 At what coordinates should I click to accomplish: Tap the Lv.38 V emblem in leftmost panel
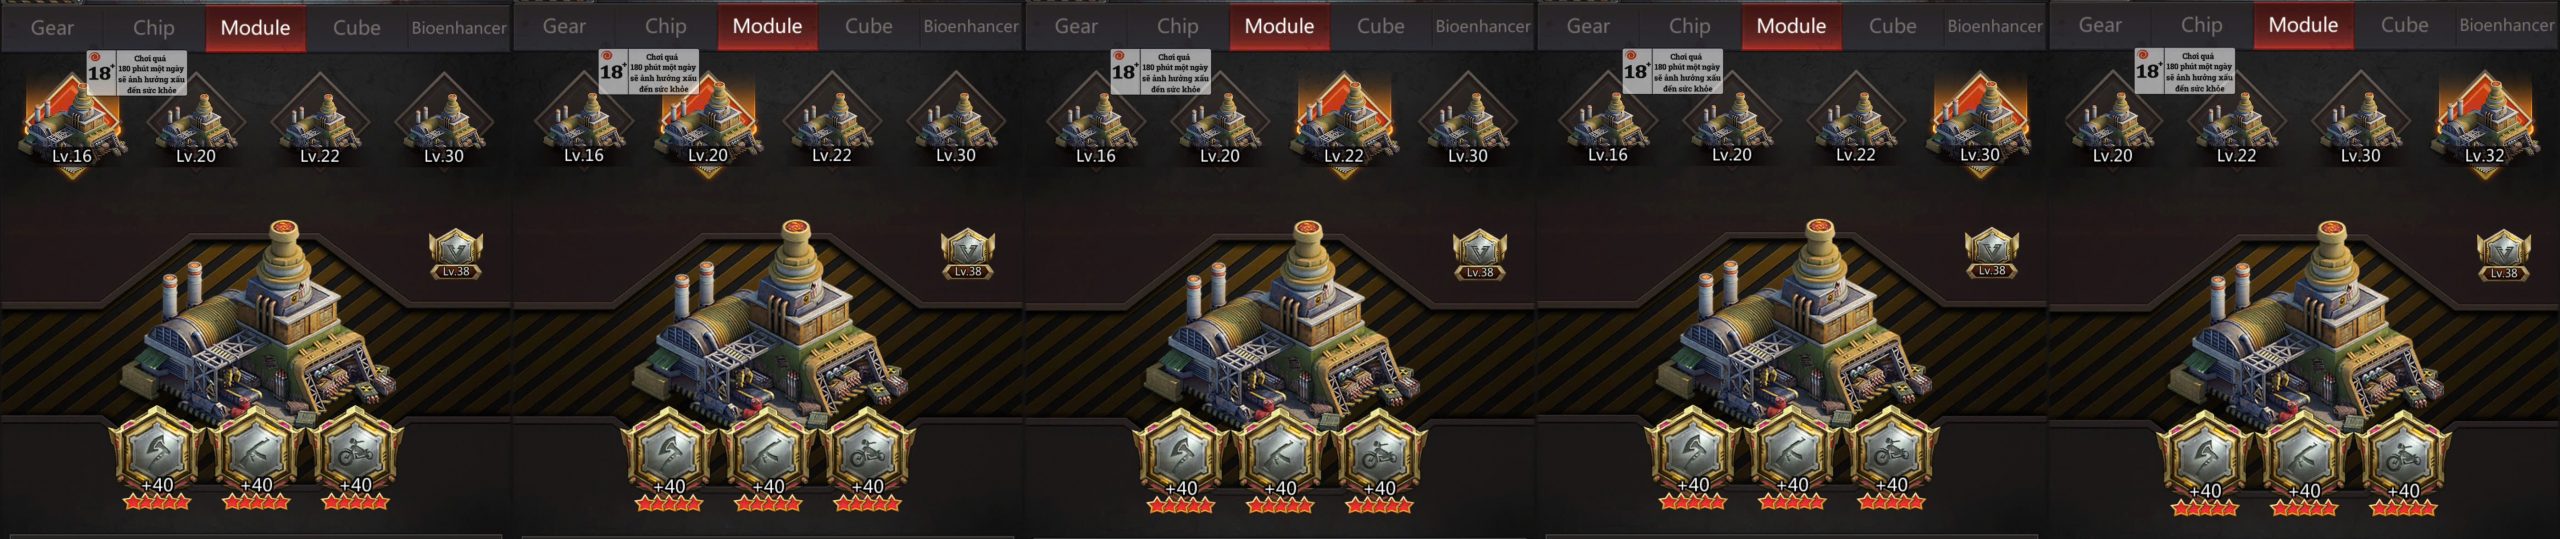[x=456, y=254]
